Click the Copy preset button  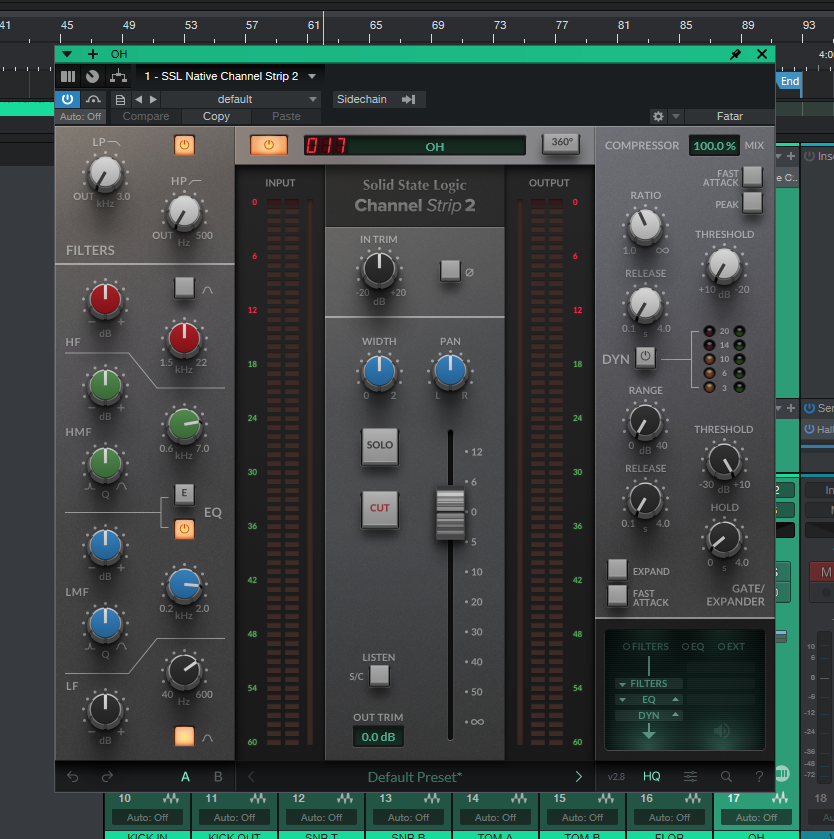[215, 116]
